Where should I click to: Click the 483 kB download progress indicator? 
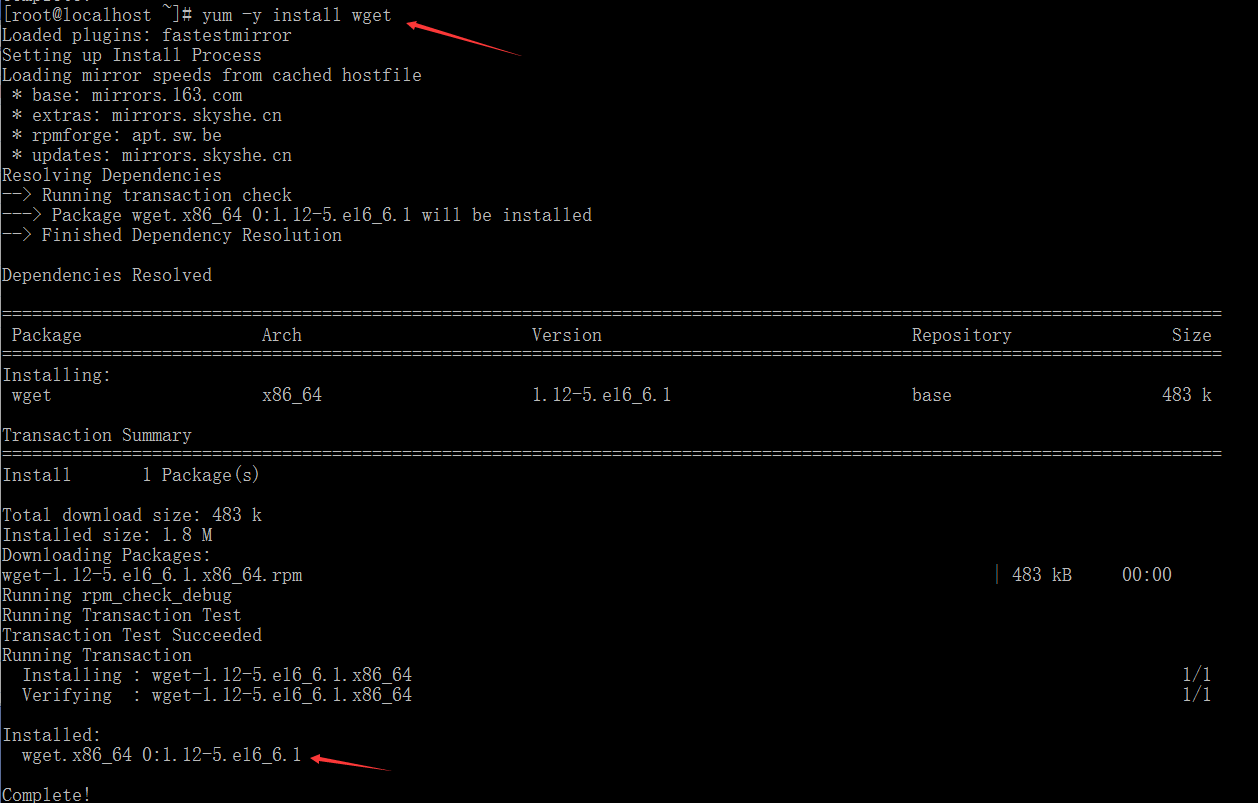(1041, 575)
